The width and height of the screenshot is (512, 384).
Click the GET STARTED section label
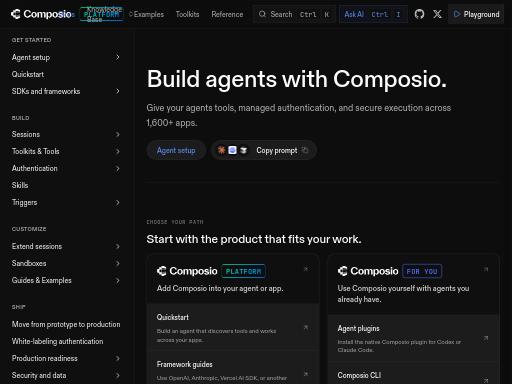pos(31,40)
